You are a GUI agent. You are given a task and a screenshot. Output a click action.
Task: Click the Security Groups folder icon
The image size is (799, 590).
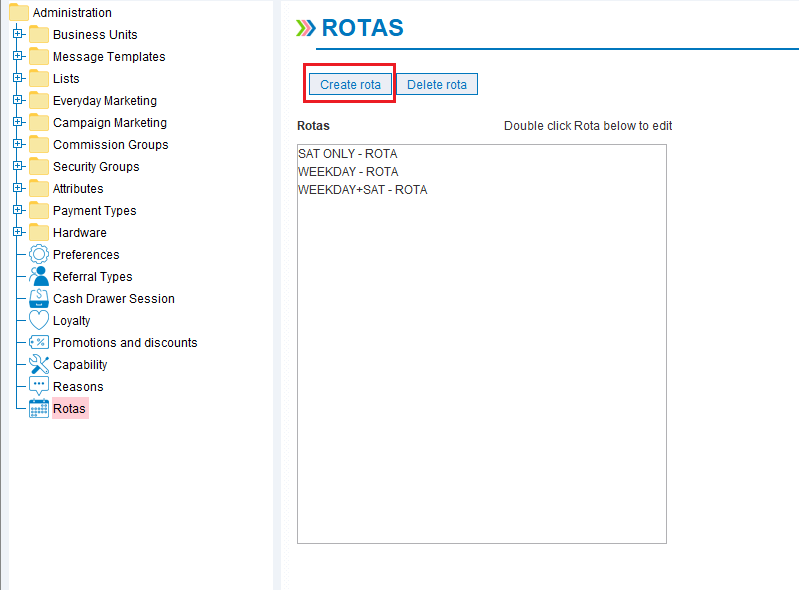tap(39, 167)
